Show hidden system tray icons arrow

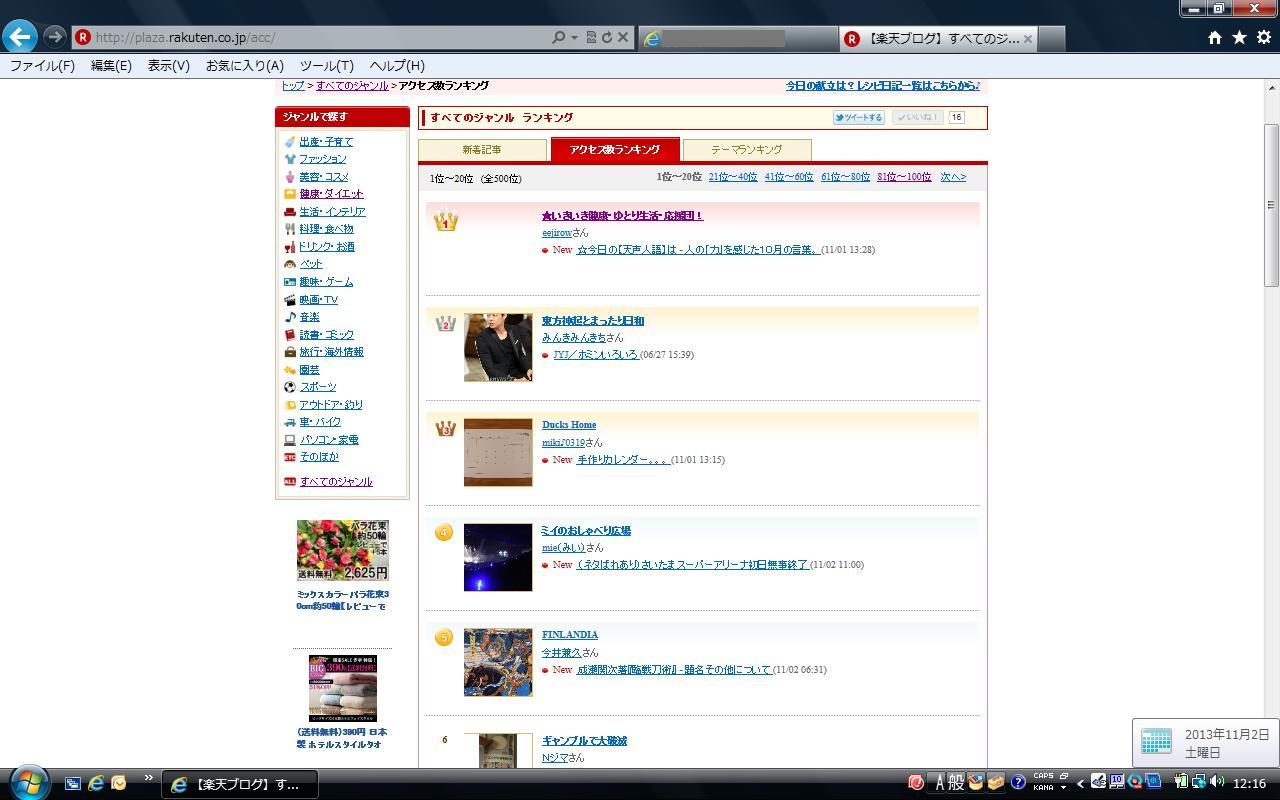coord(1080,783)
